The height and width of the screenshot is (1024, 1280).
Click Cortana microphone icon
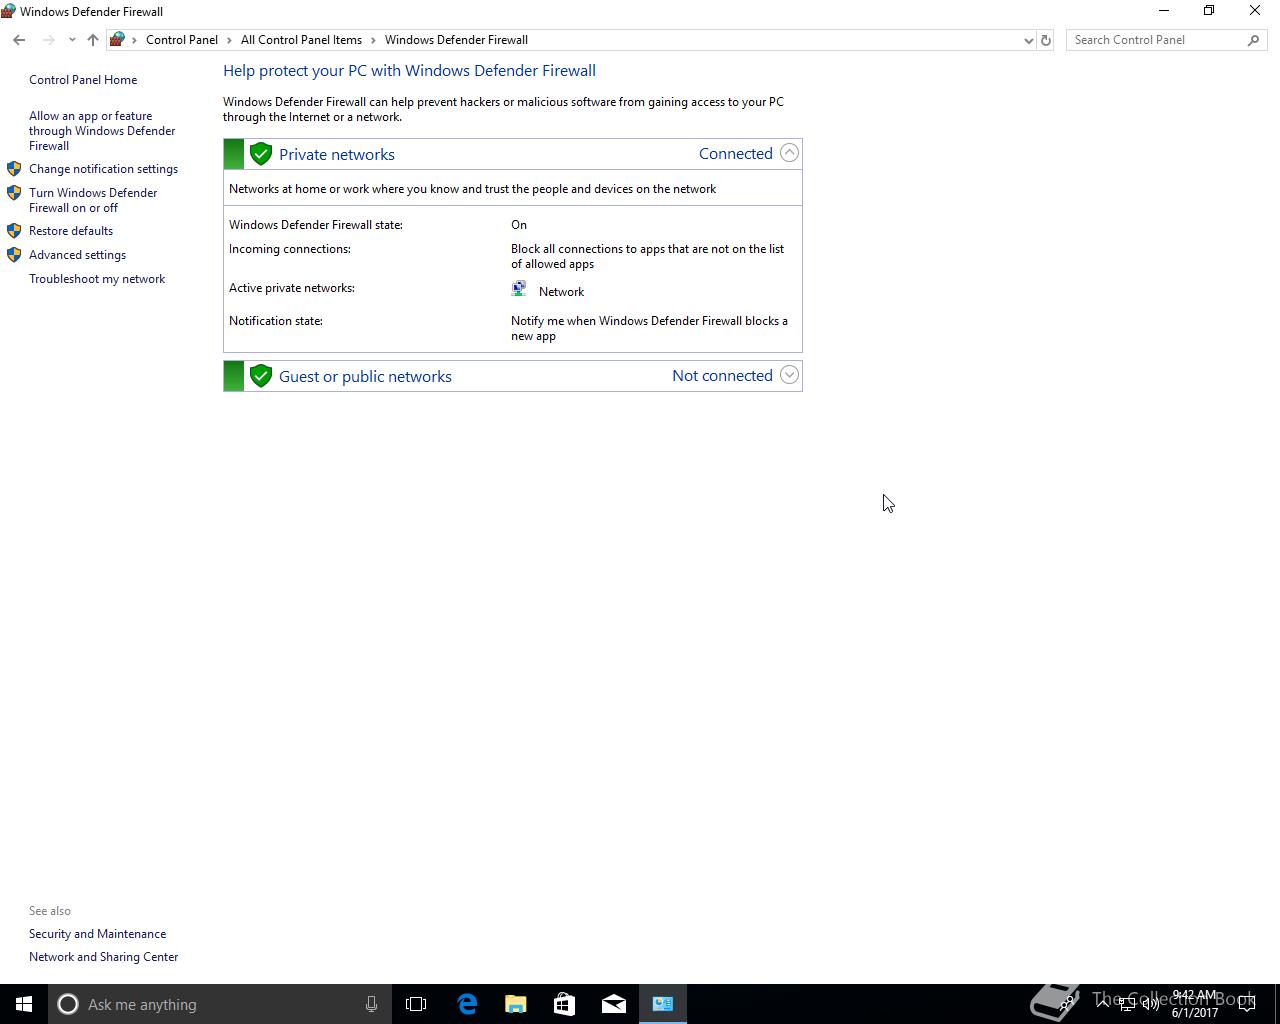pos(371,1004)
